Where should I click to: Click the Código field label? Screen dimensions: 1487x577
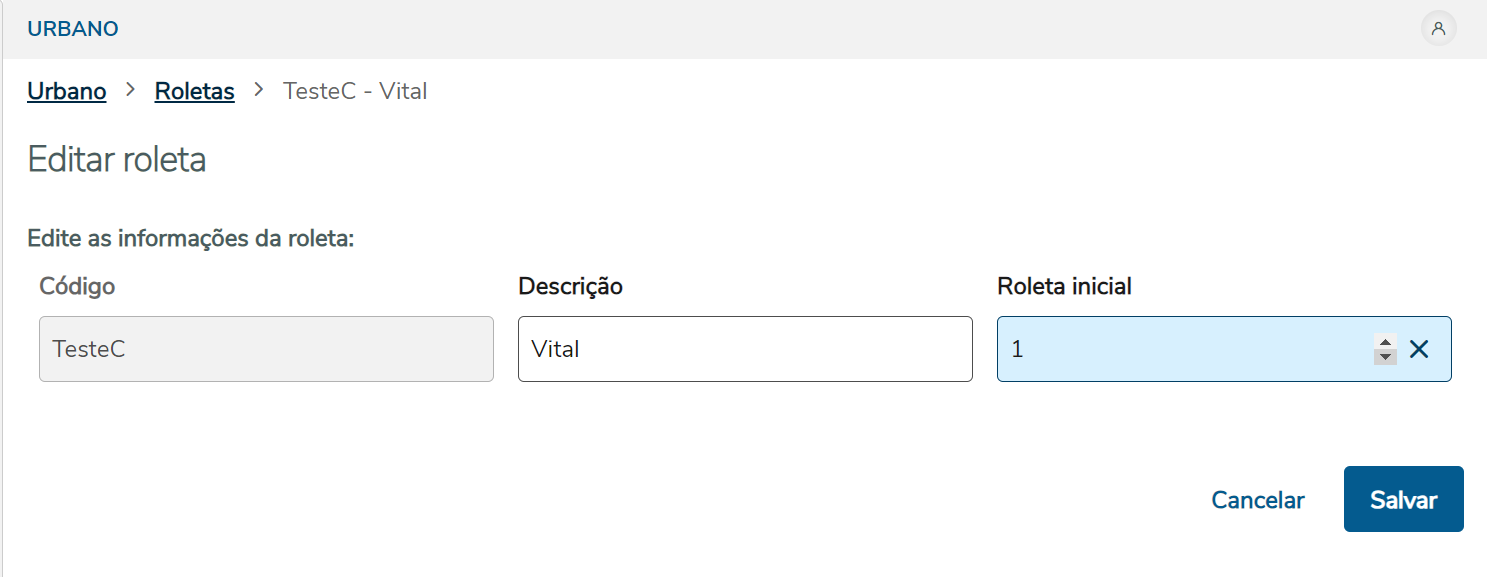click(77, 286)
